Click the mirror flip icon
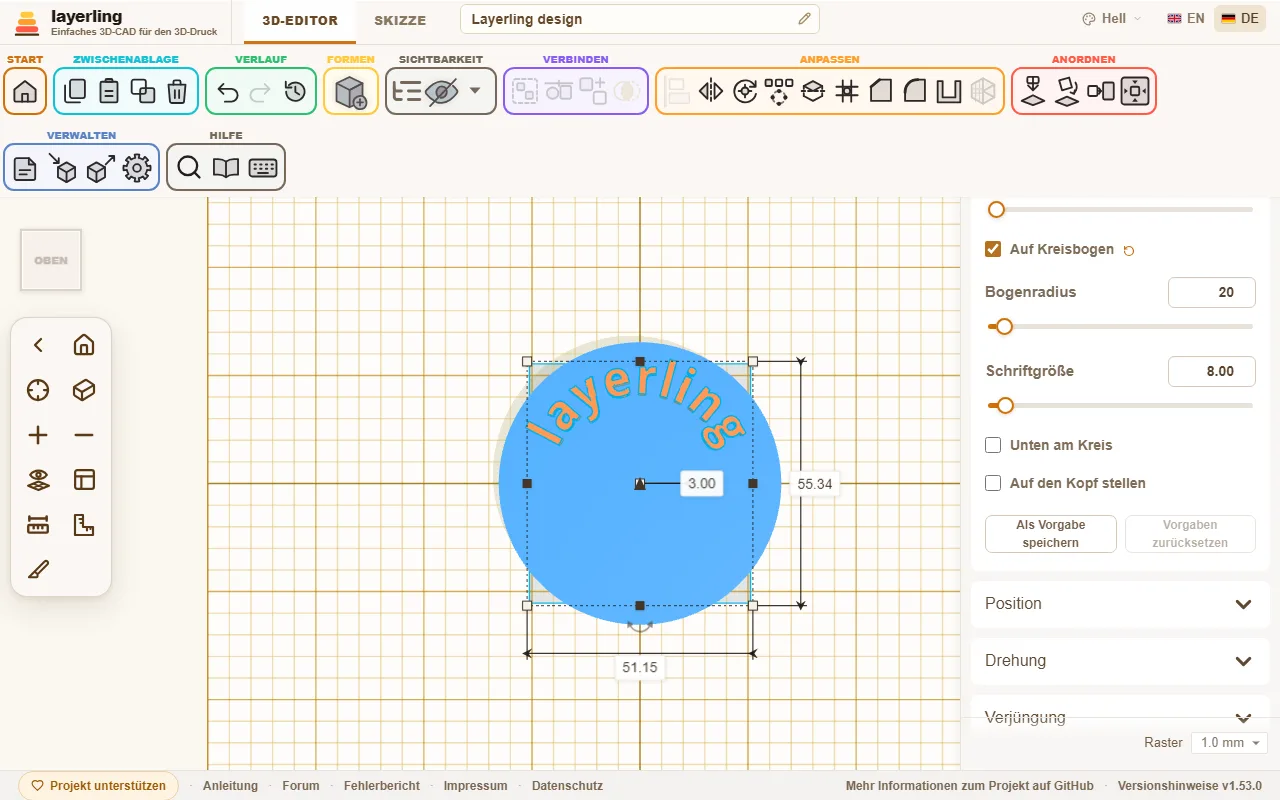 711,92
